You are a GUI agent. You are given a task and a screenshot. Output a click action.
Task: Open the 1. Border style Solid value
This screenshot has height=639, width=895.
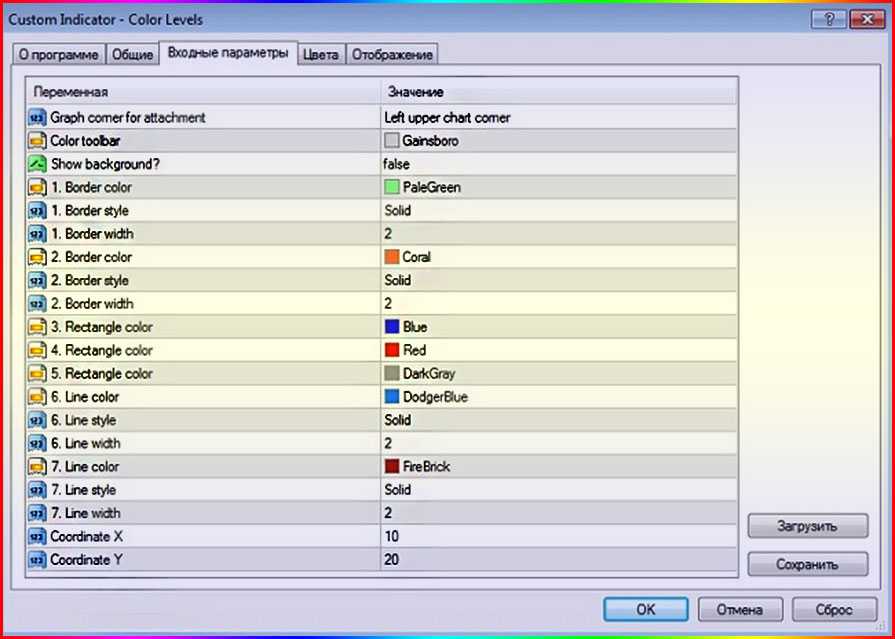pyautogui.click(x=398, y=211)
